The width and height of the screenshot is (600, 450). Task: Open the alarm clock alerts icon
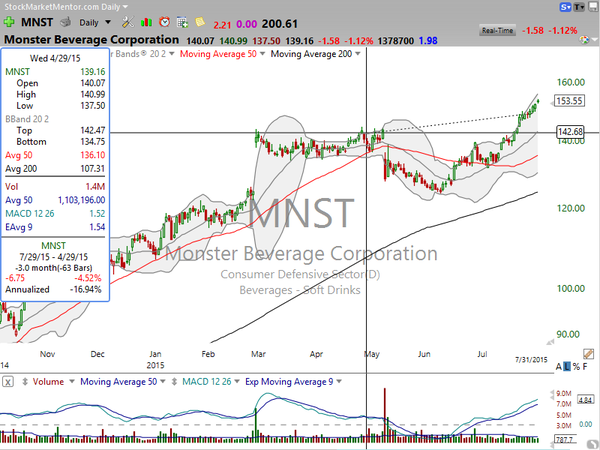coord(165,22)
